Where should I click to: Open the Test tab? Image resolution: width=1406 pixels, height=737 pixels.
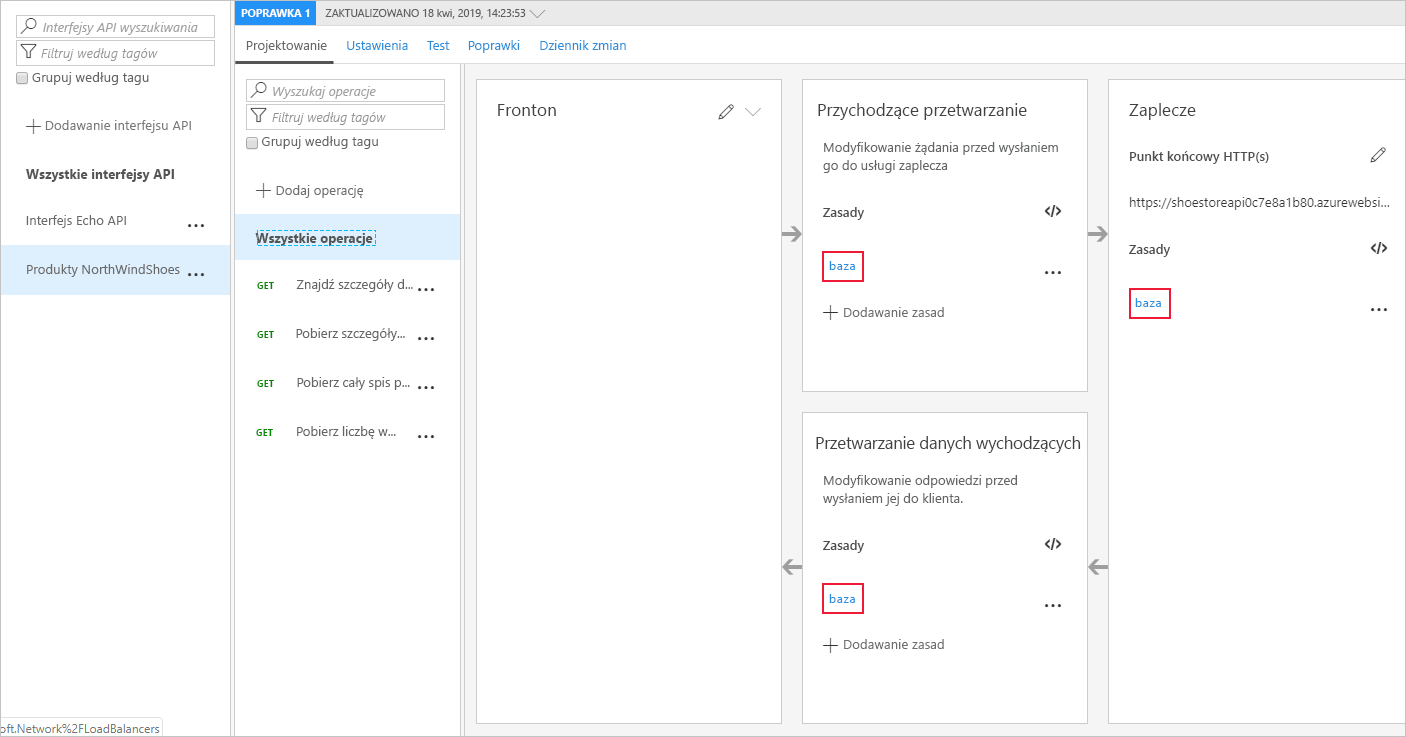pyautogui.click(x=438, y=45)
